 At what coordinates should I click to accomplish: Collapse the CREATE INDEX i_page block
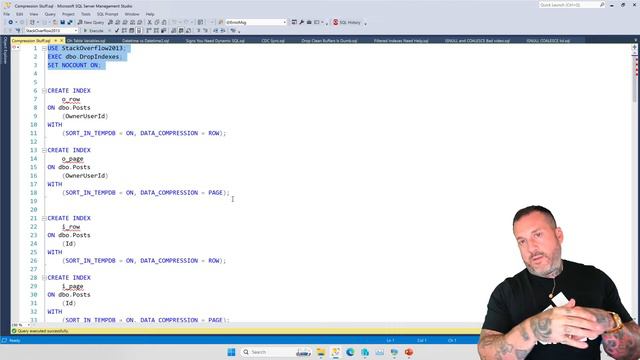44,278
